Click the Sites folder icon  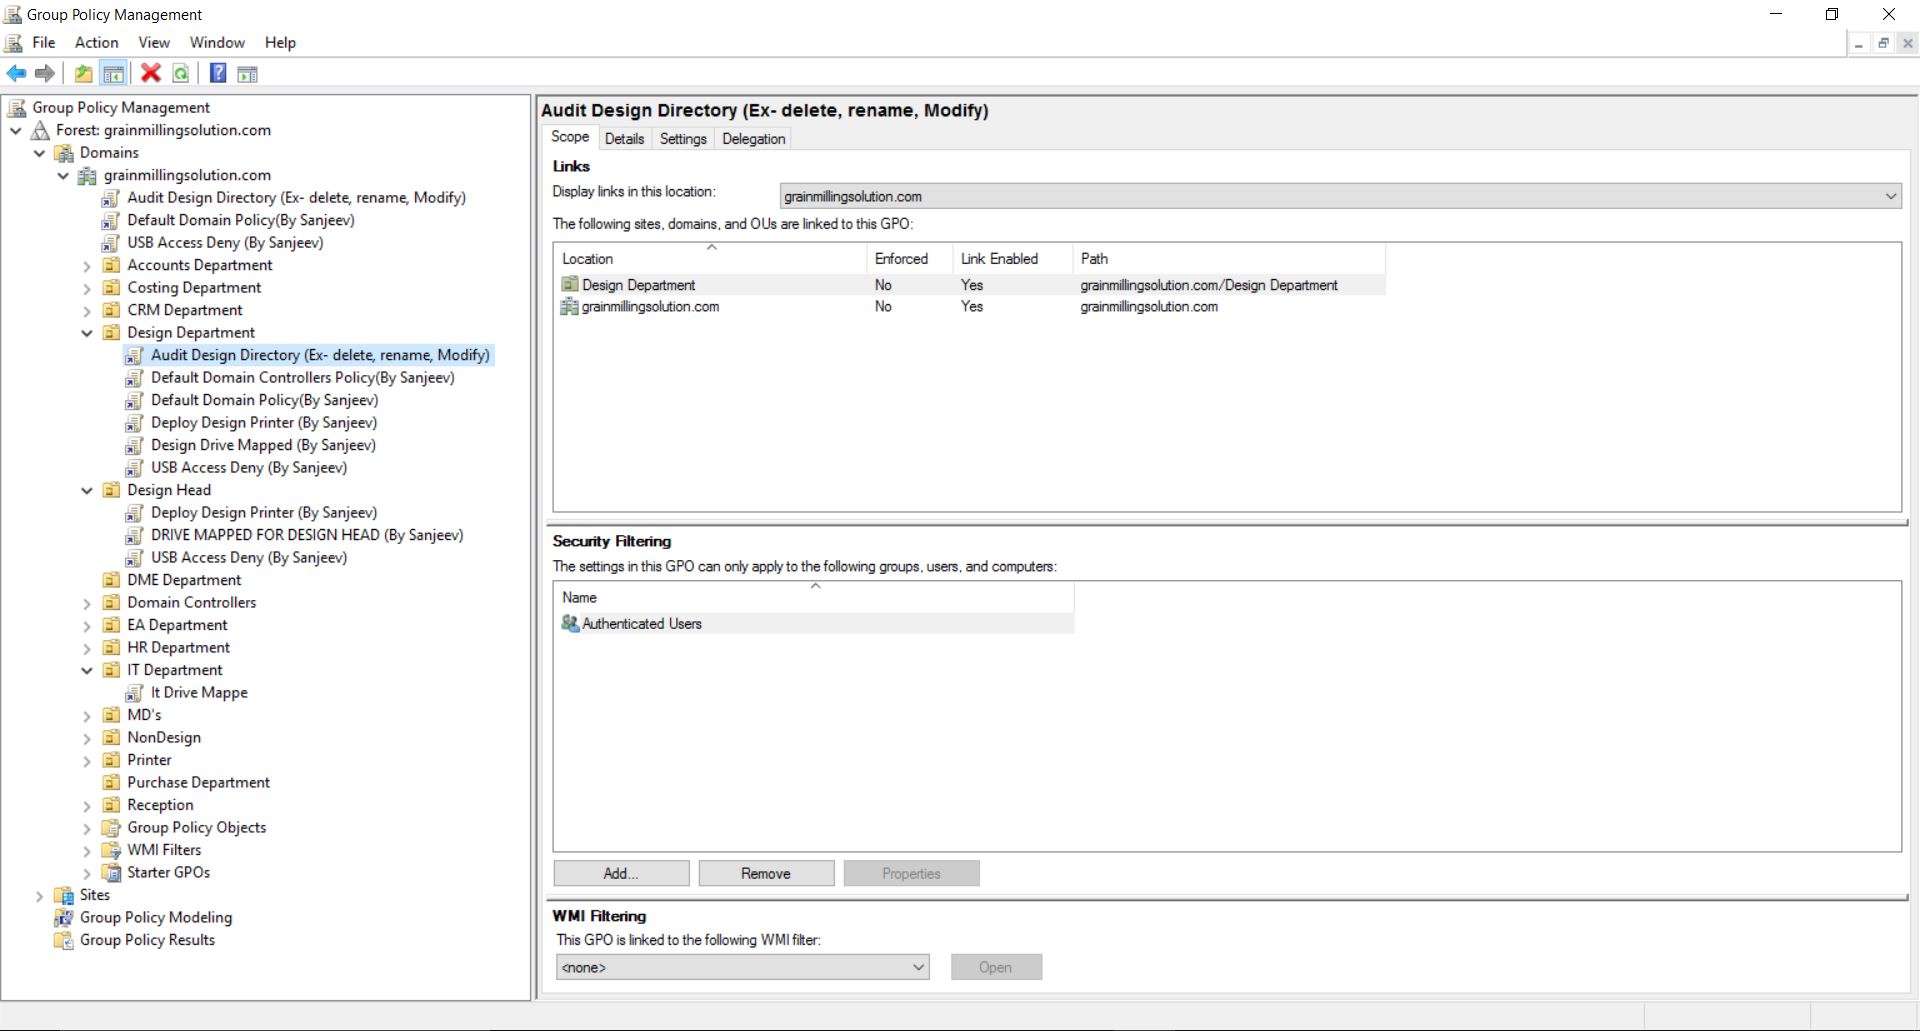point(65,895)
